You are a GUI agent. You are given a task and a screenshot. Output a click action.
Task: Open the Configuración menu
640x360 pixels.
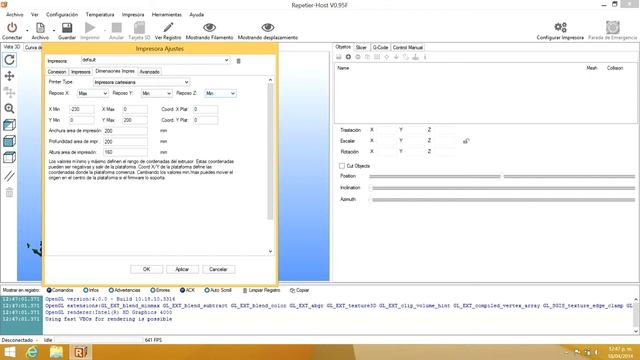62,15
